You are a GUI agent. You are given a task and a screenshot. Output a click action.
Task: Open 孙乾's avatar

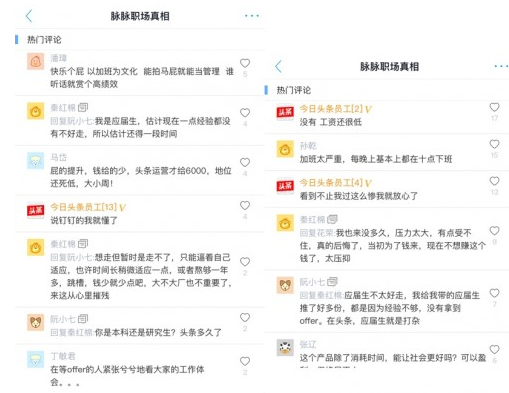click(285, 149)
